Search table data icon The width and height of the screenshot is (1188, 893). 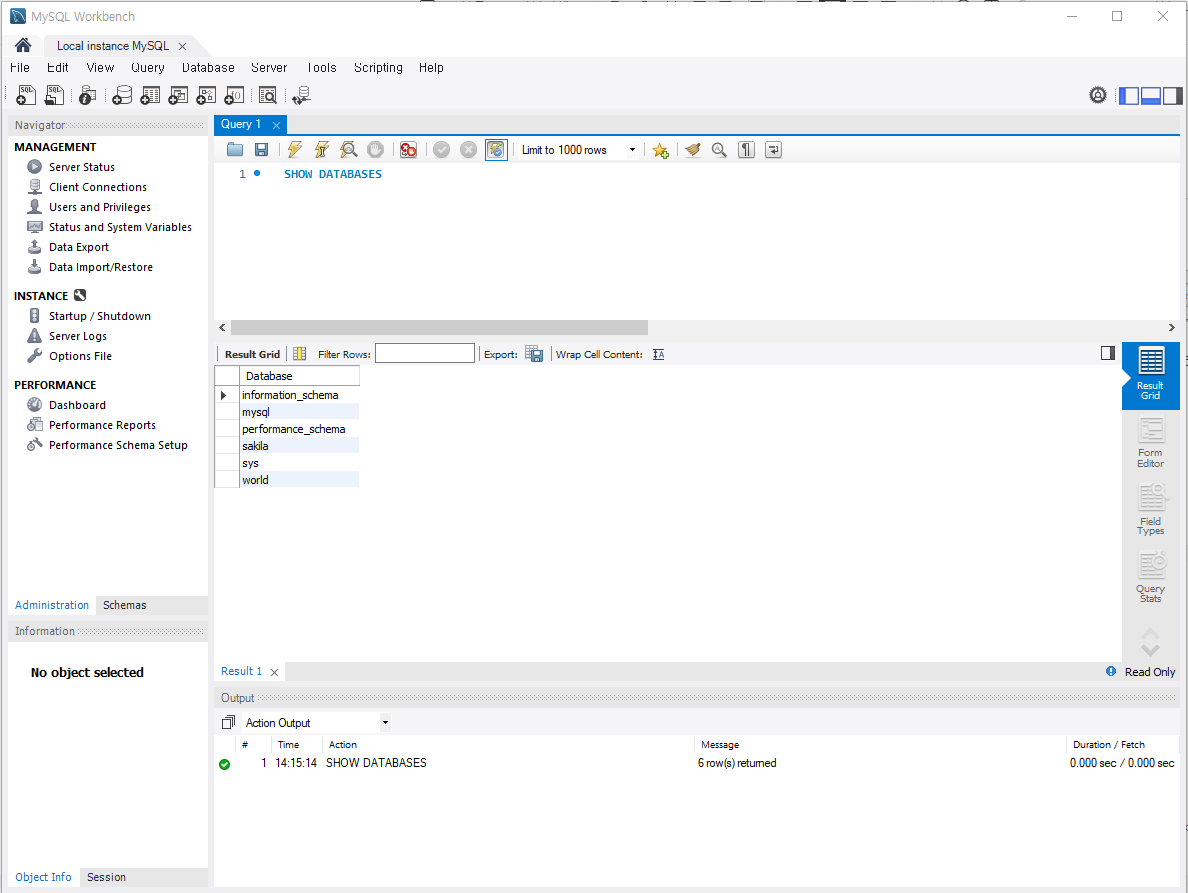pos(267,95)
